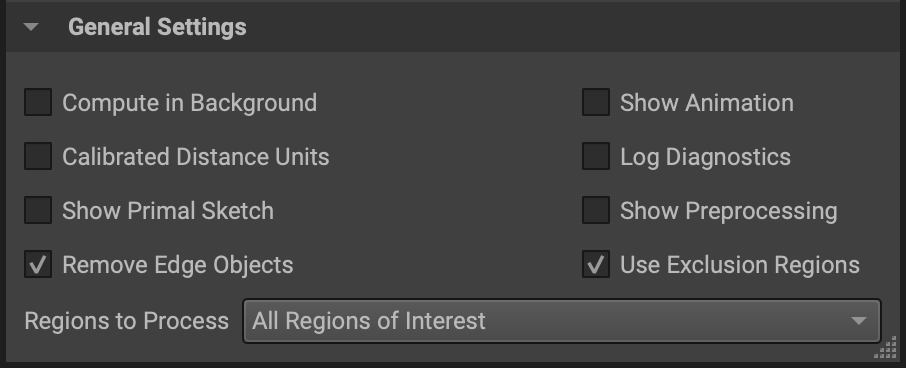Image resolution: width=906 pixels, height=368 pixels.
Task: Enable the Compute in Background checkbox
Action: [38, 102]
